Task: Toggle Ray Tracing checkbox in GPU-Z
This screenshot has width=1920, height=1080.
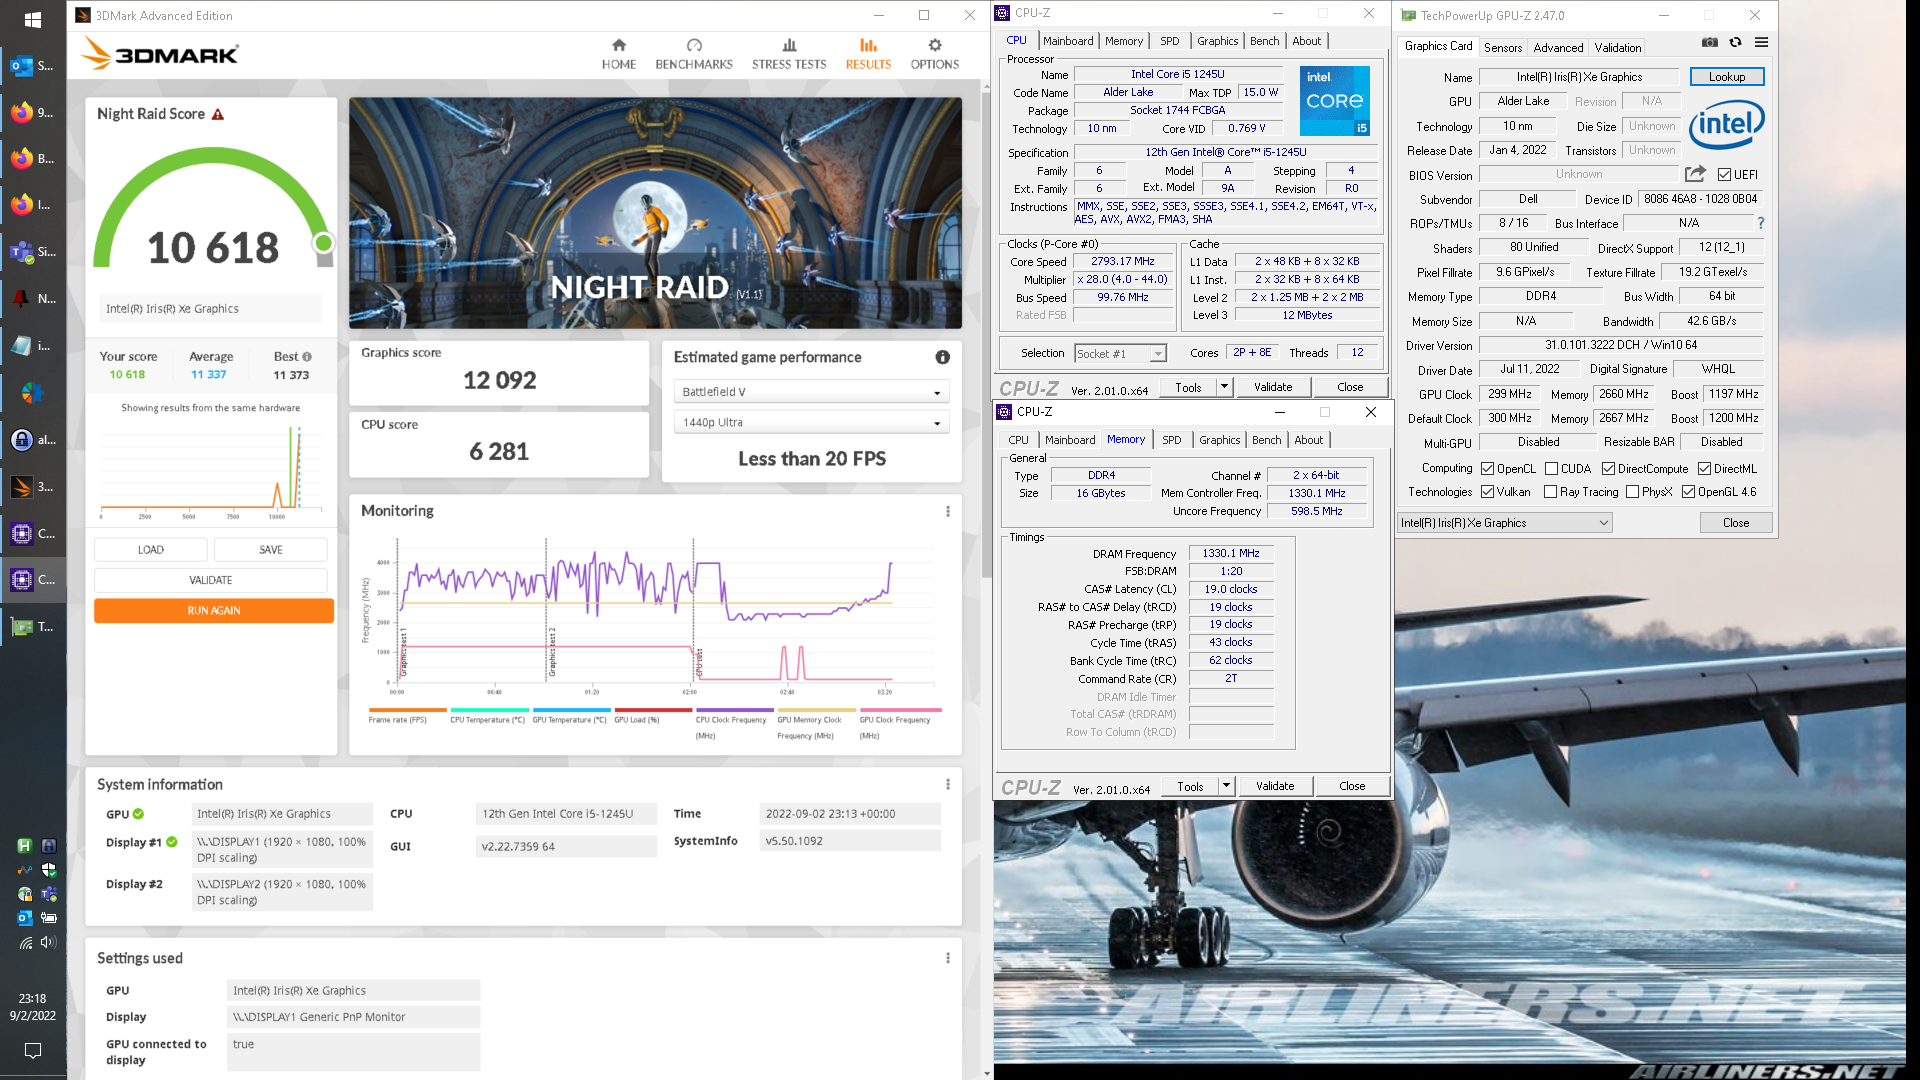Action: [x=1550, y=492]
